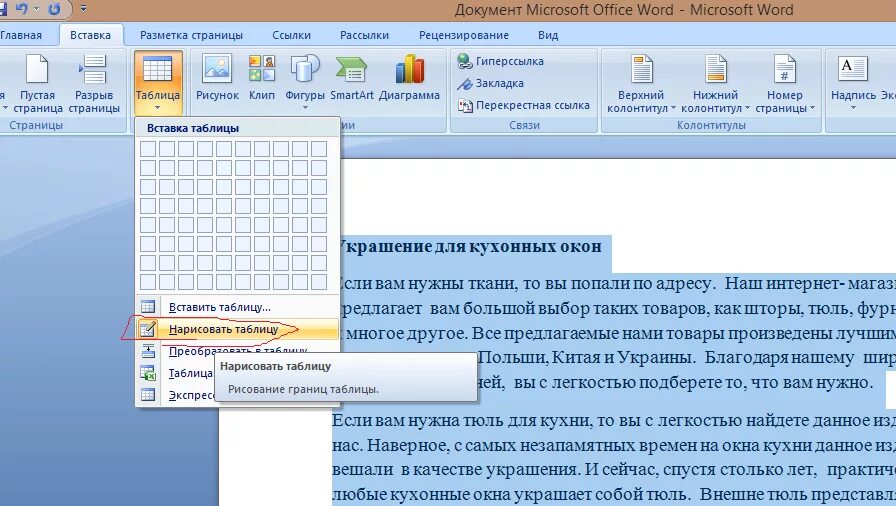Open the Клип clip art tool
The image size is (896, 506).
click(x=262, y=78)
